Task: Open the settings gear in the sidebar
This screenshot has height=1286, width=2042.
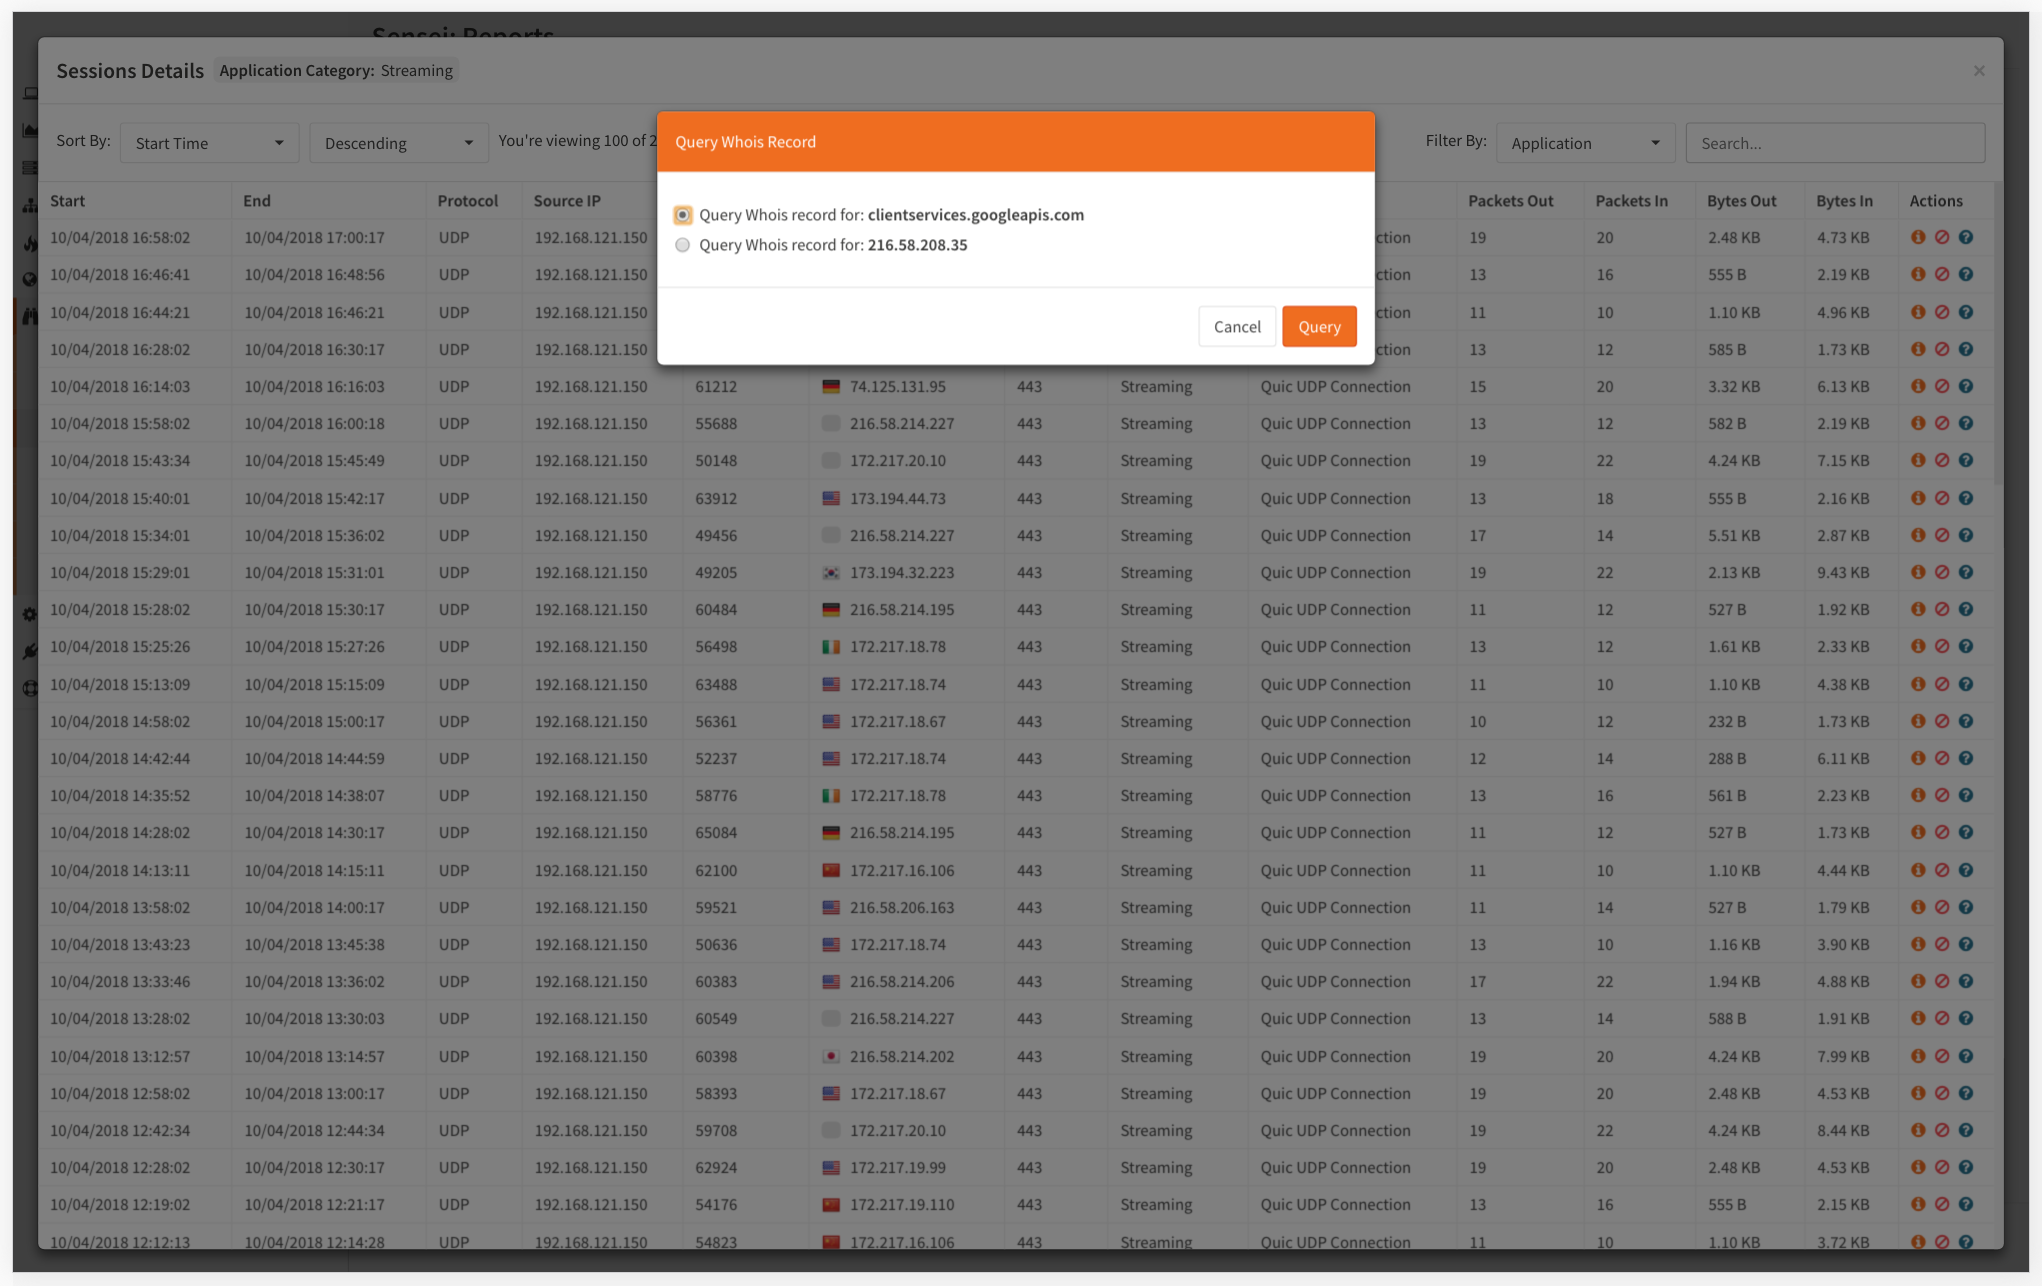Action: 30,615
